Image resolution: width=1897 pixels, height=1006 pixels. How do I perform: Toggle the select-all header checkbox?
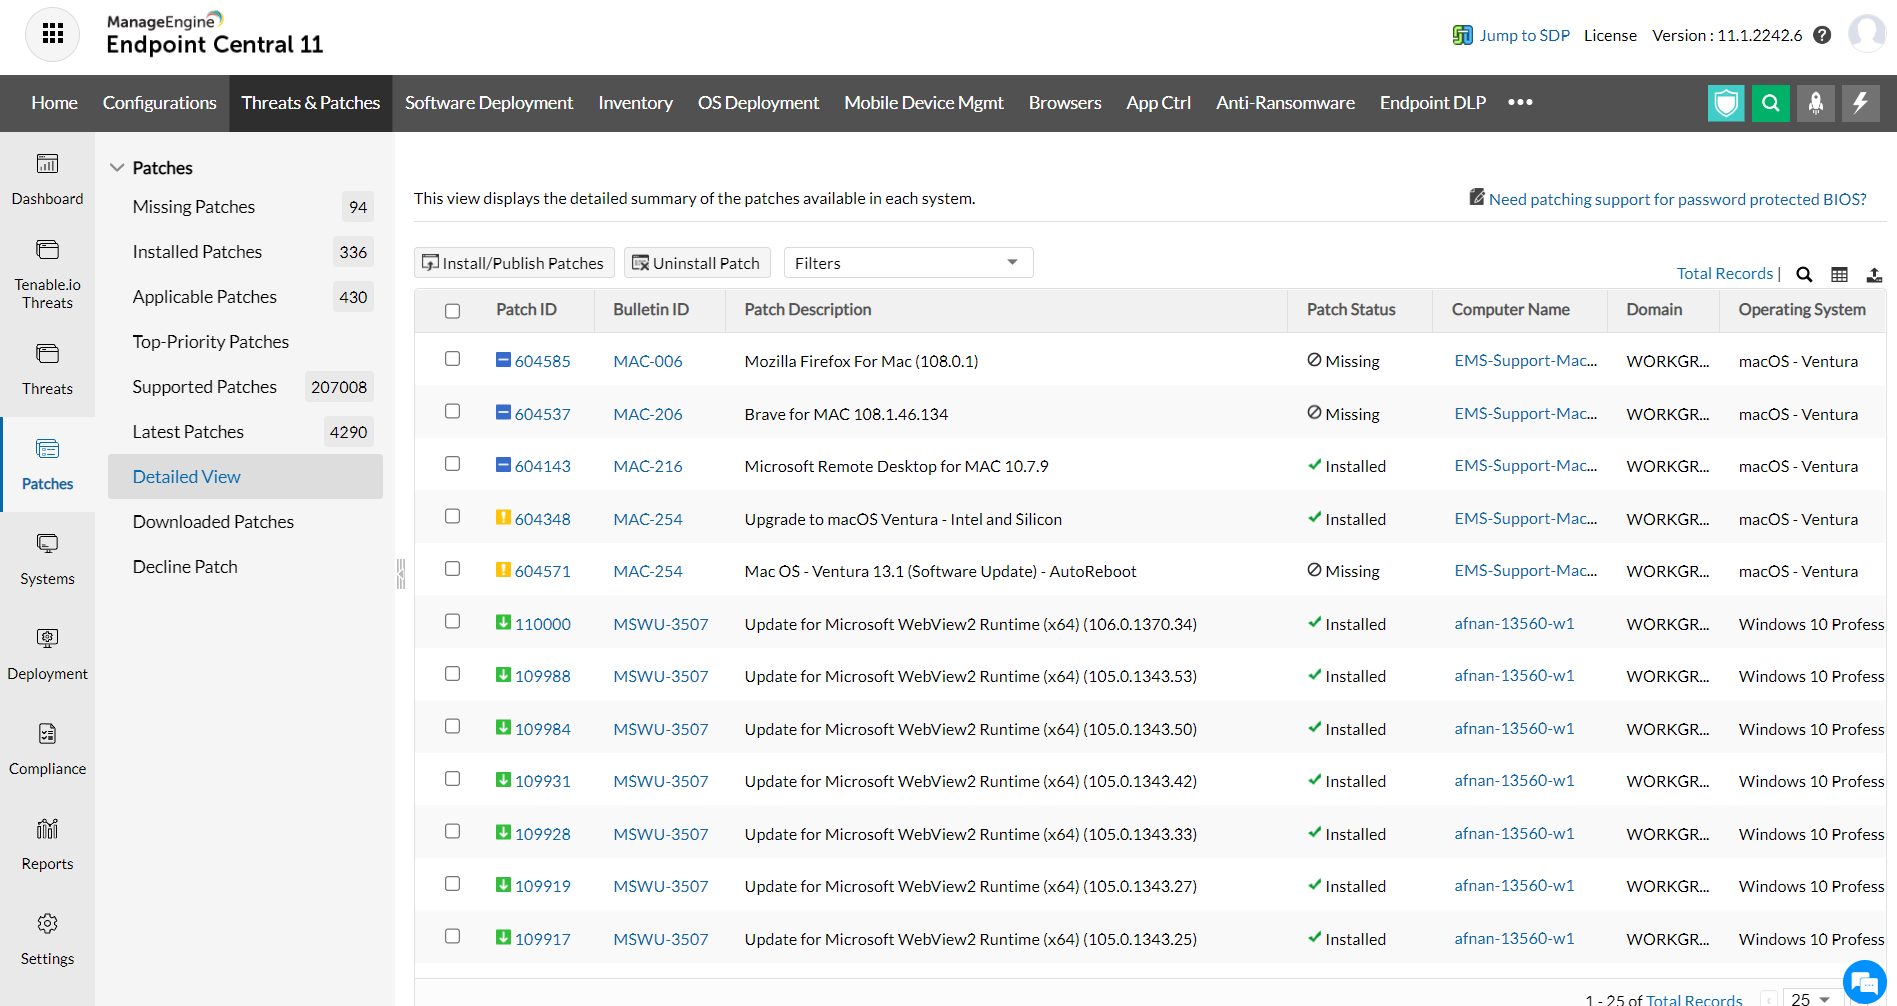(x=453, y=311)
